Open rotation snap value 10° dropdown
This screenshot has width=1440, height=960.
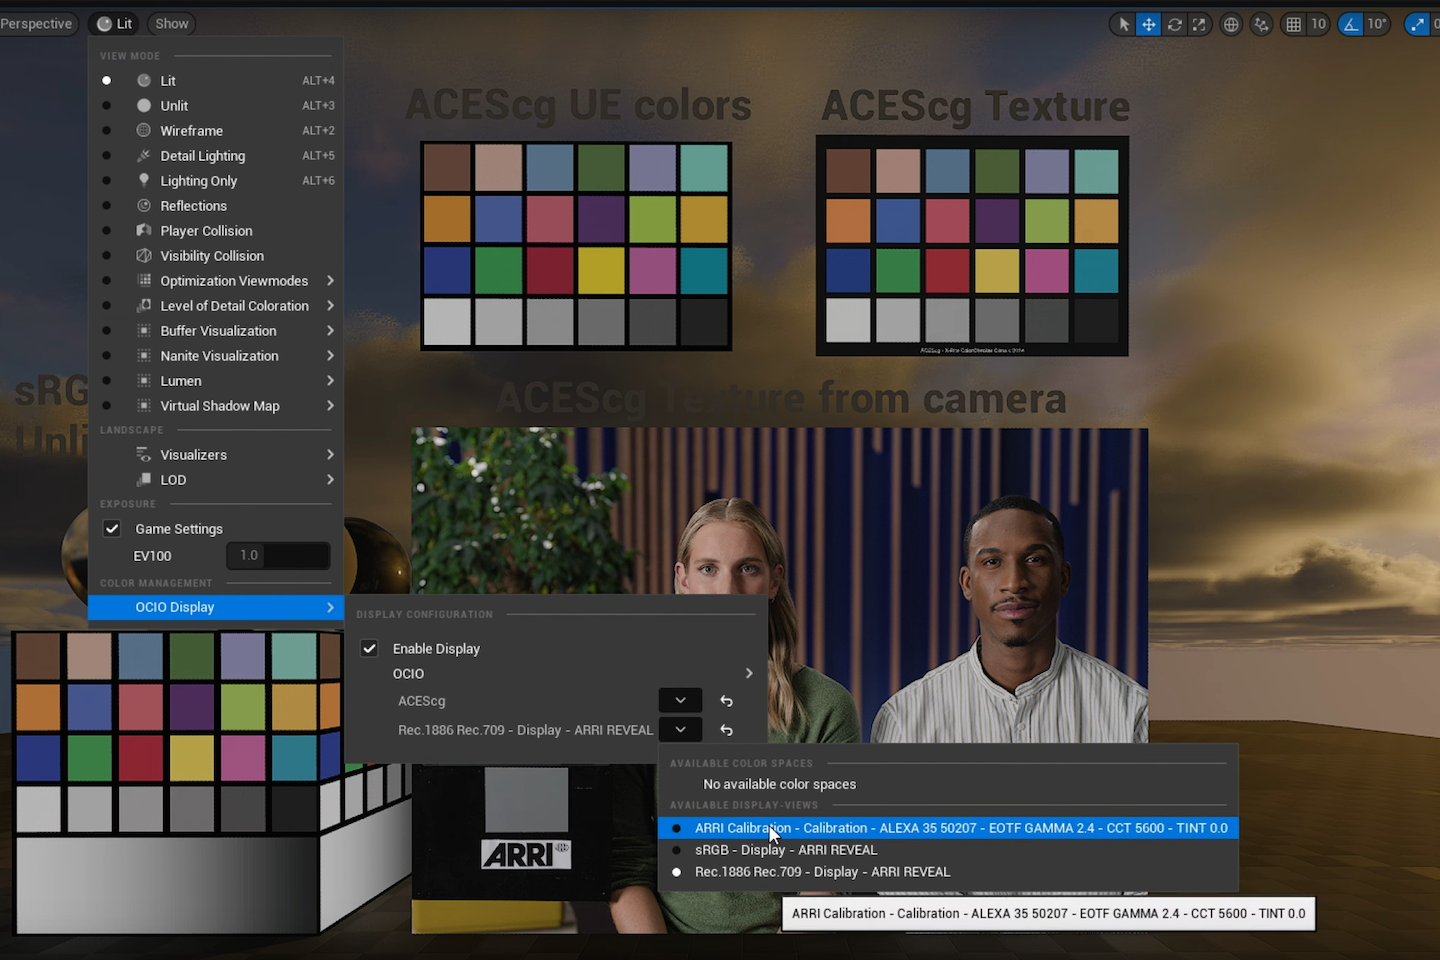point(1377,24)
